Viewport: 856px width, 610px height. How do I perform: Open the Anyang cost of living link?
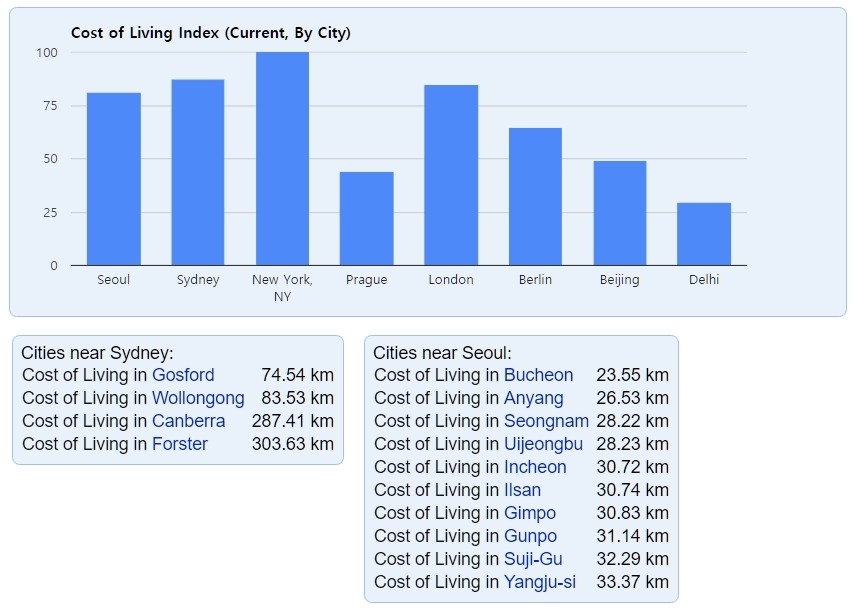pyautogui.click(x=533, y=398)
